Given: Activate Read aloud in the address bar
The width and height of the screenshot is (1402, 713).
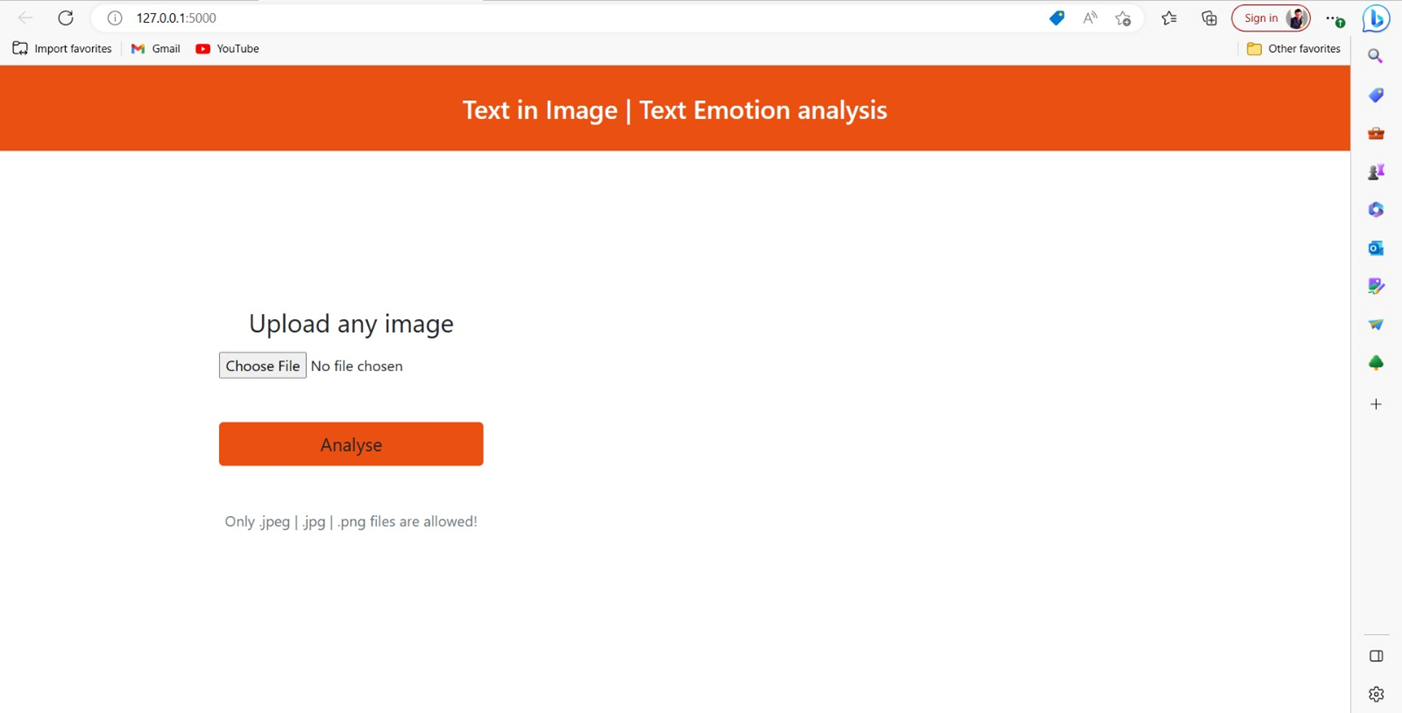Looking at the screenshot, I should (x=1089, y=18).
